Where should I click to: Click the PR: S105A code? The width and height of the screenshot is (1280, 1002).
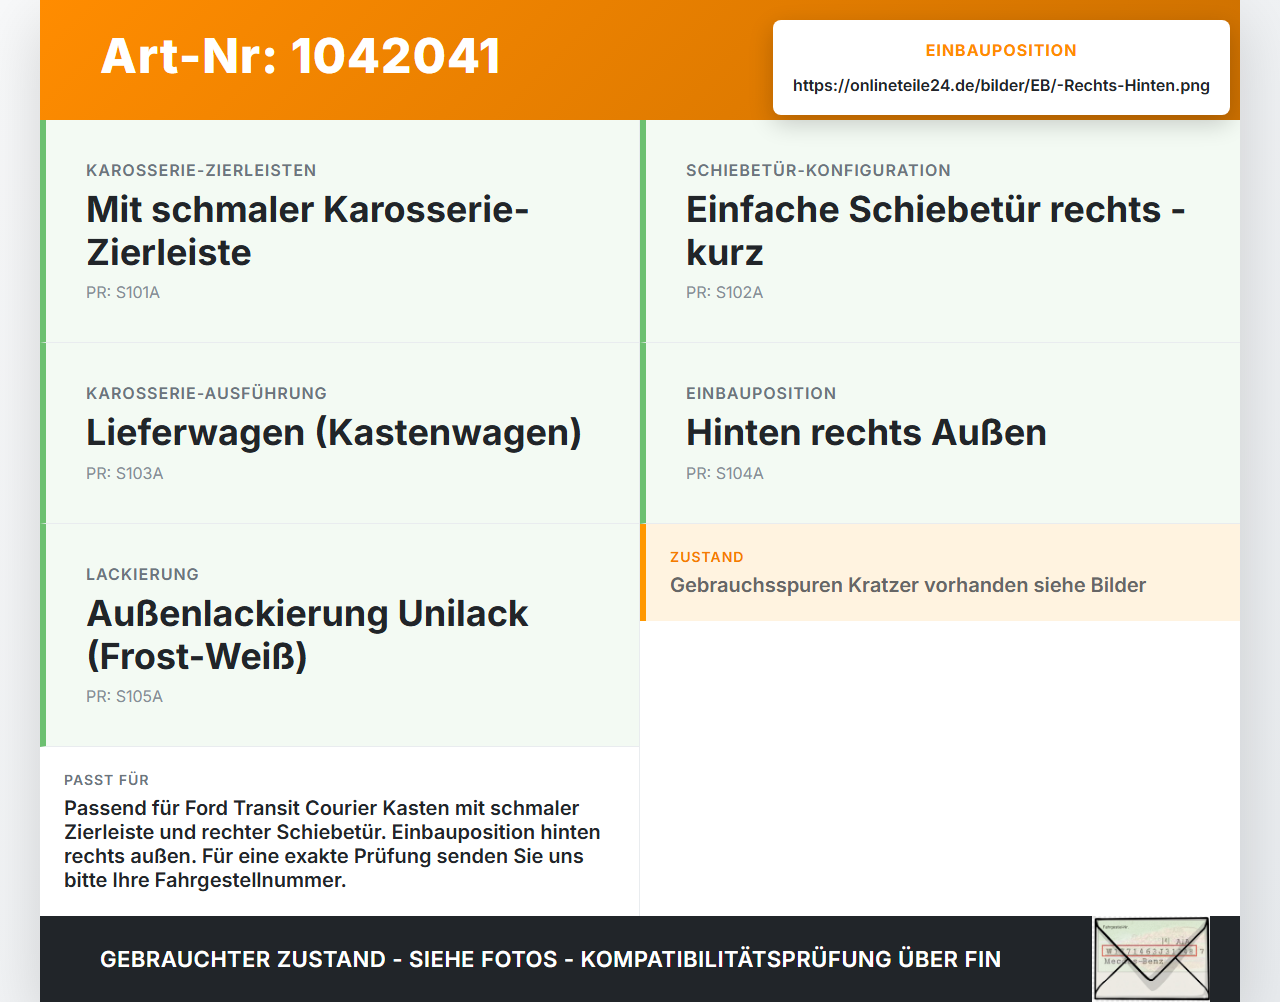(x=124, y=697)
